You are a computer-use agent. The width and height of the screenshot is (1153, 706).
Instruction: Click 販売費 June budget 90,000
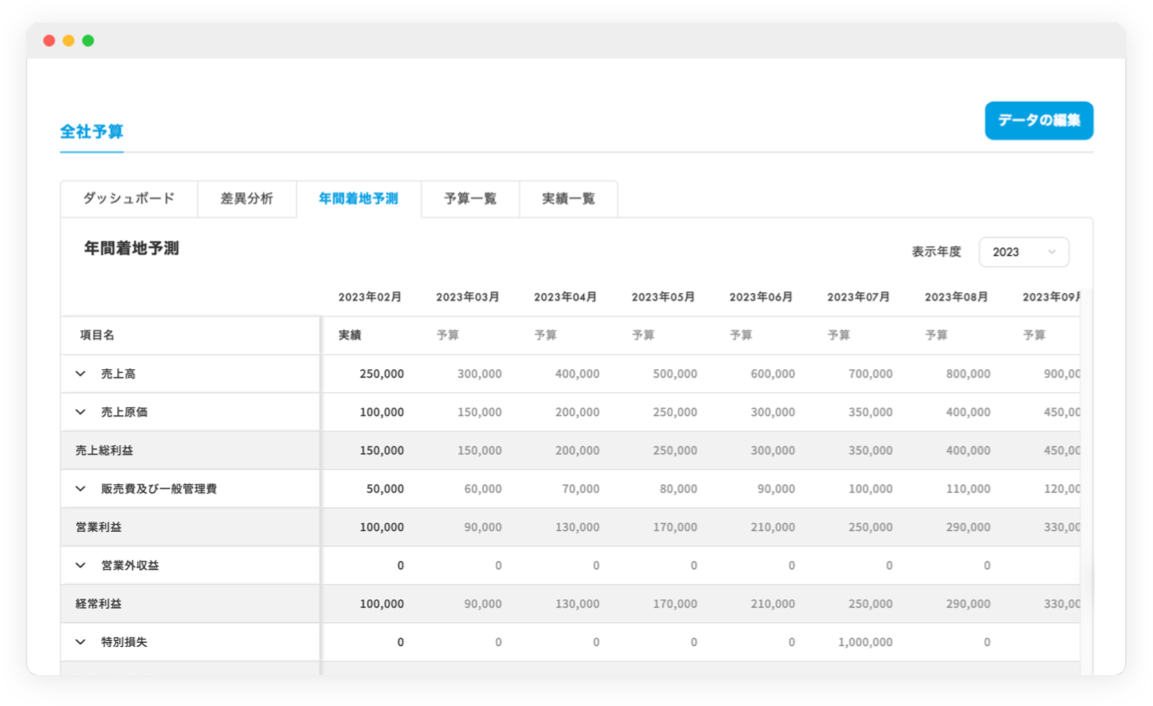[776, 488]
